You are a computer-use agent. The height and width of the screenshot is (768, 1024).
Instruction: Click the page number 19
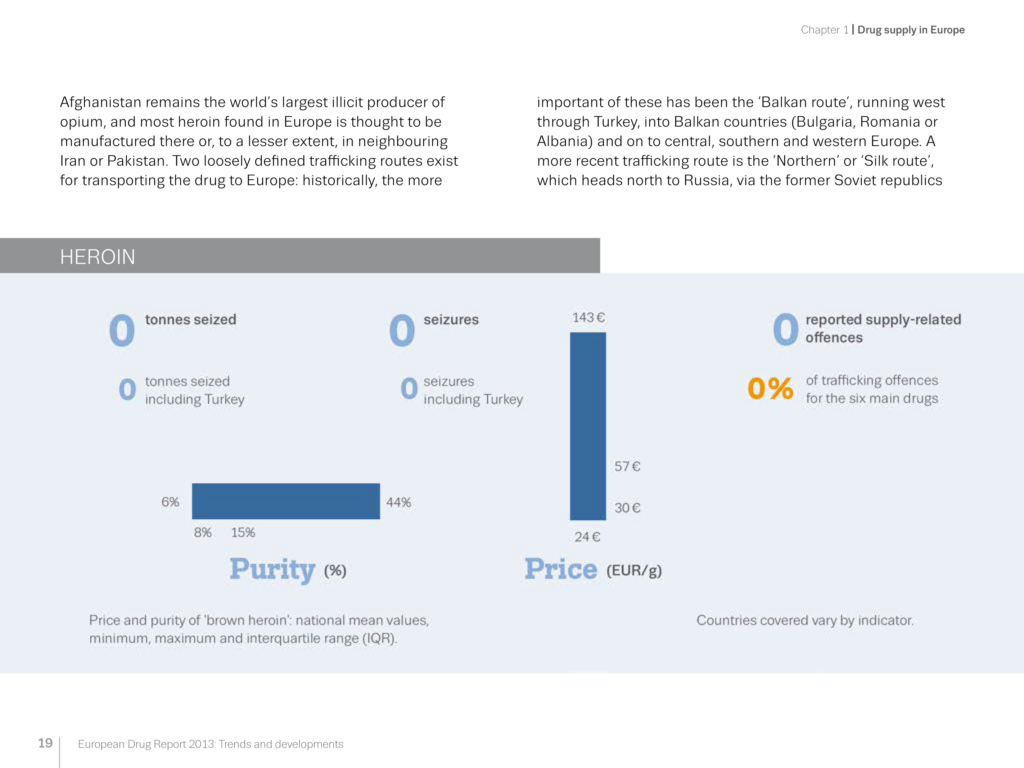[45, 743]
